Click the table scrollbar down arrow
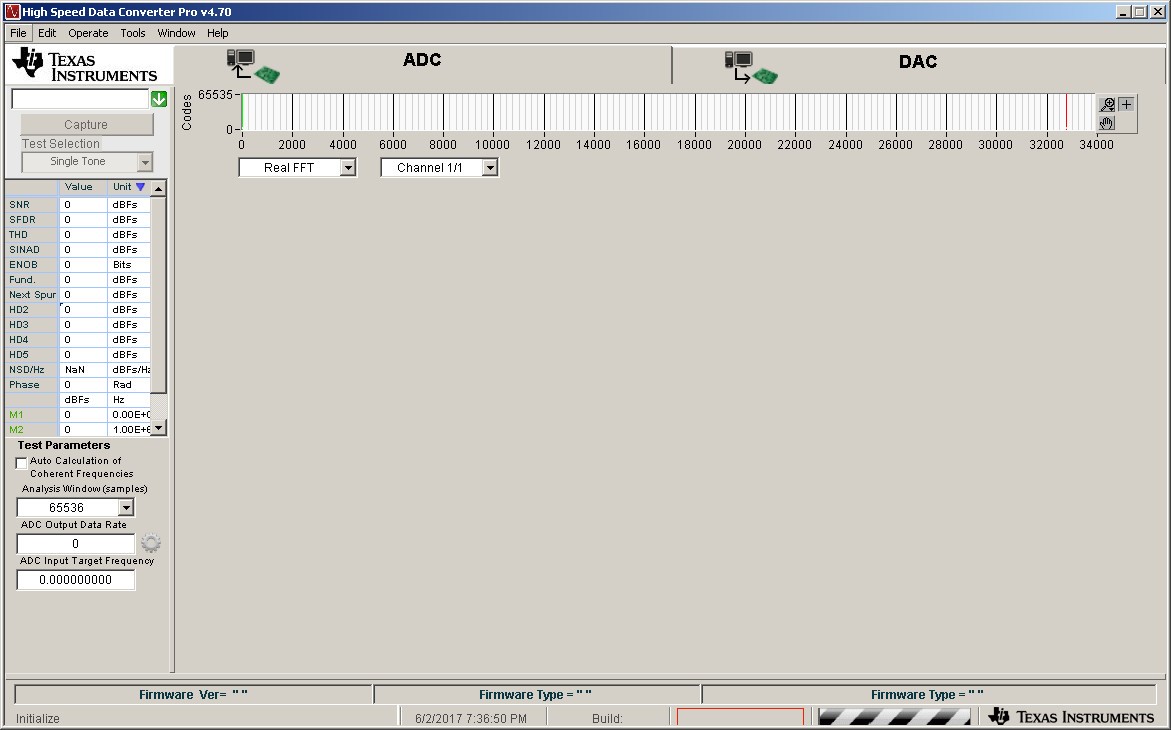Viewport: 1171px width, 730px height. [158, 428]
